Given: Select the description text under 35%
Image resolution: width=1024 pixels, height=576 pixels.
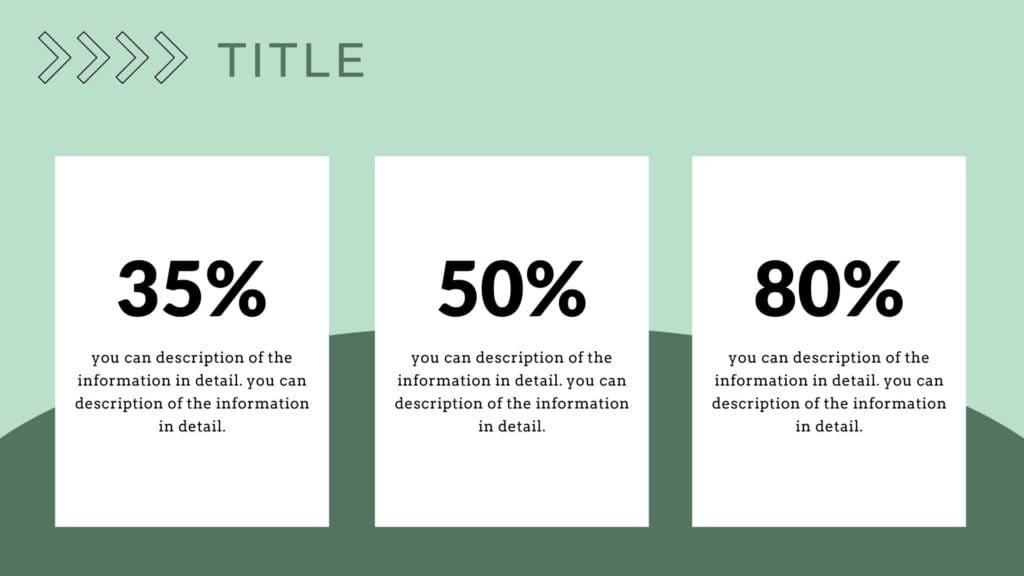Looking at the screenshot, I should (192, 392).
